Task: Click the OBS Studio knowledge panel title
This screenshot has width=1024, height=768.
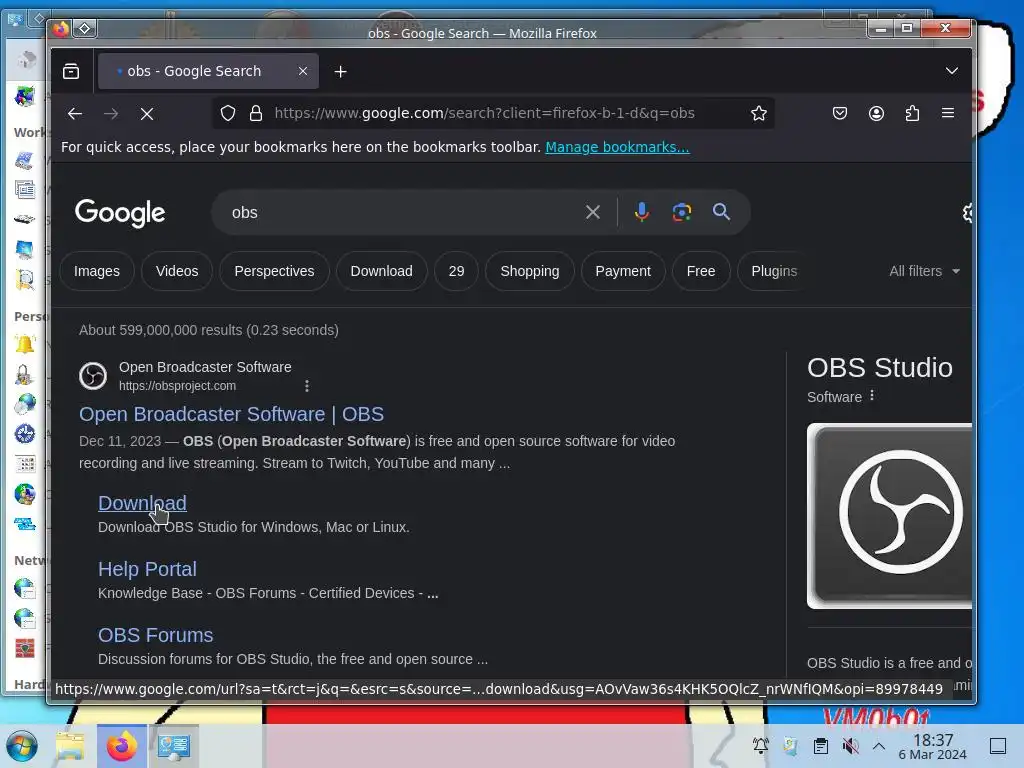Action: point(880,368)
